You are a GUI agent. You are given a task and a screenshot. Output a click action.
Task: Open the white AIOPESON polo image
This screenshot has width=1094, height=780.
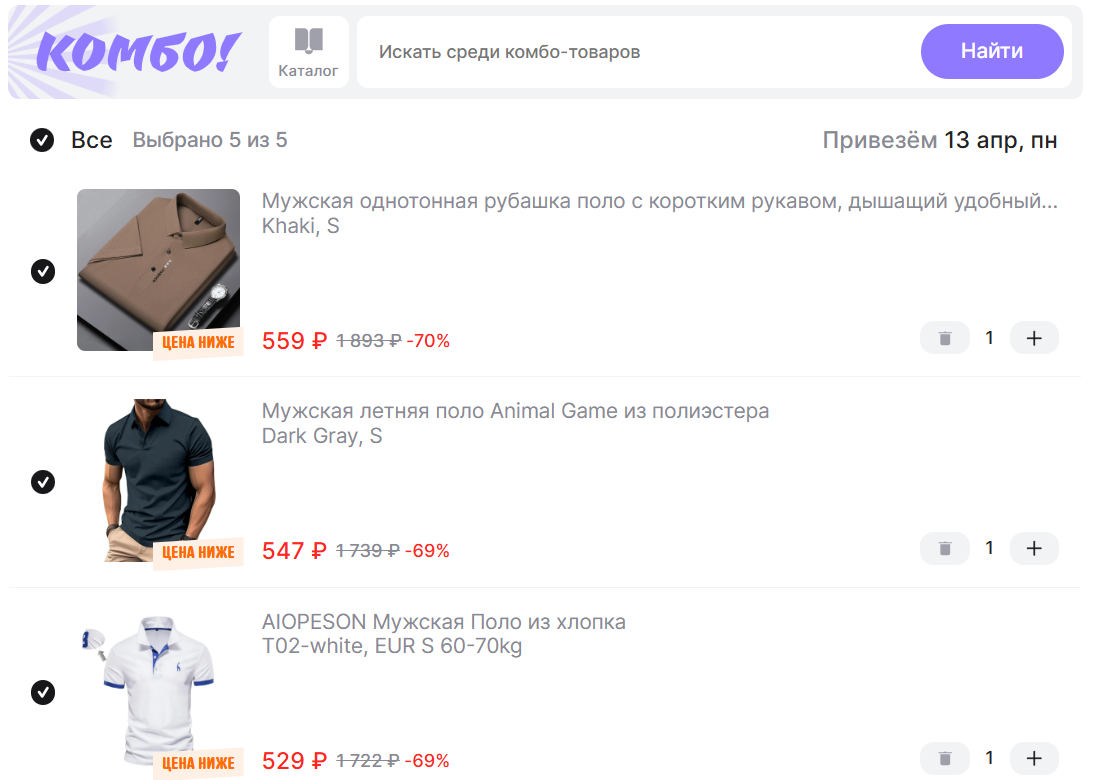pyautogui.click(x=158, y=691)
